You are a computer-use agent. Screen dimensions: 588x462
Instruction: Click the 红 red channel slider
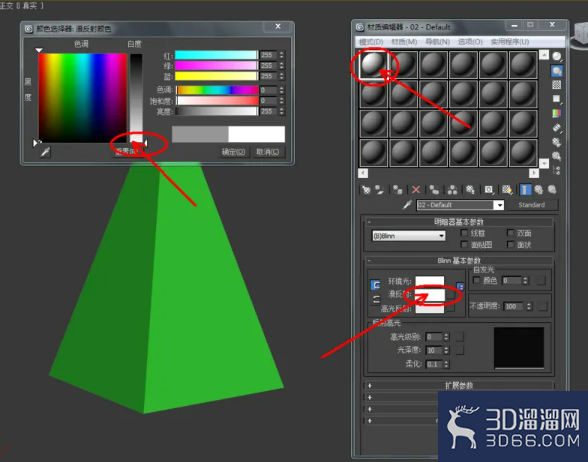click(216, 55)
